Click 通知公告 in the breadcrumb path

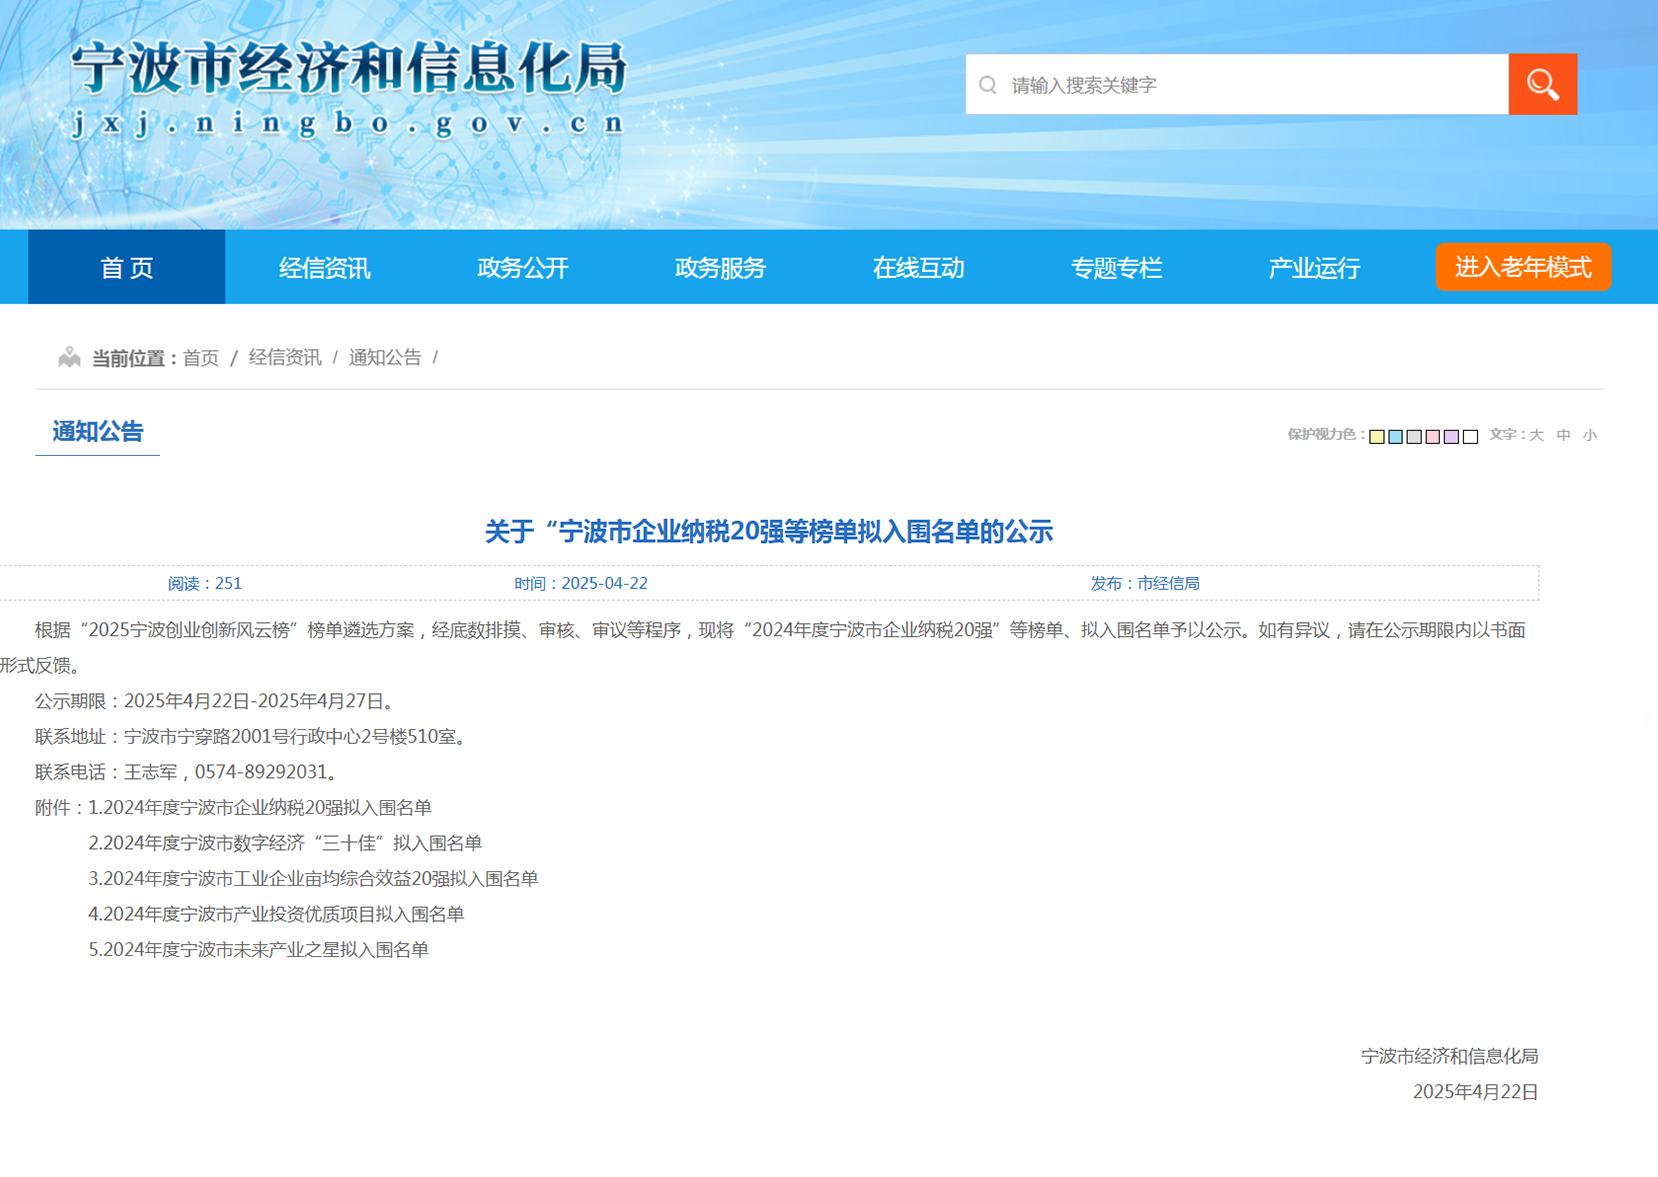(385, 358)
